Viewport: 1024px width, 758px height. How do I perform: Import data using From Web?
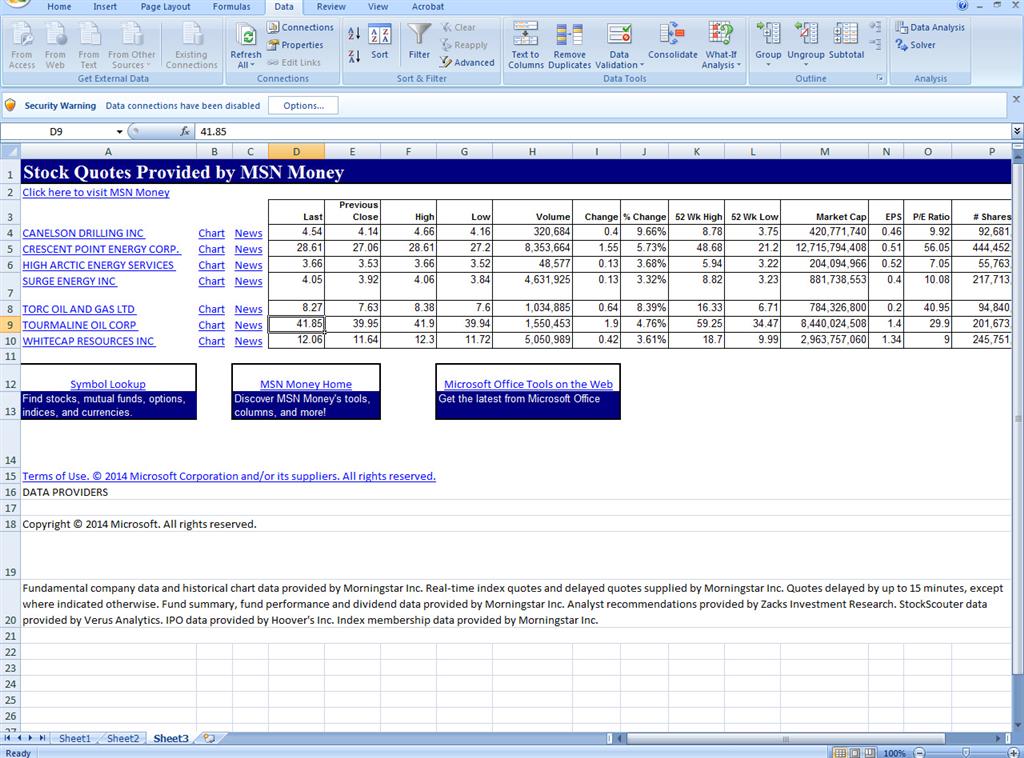(56, 45)
